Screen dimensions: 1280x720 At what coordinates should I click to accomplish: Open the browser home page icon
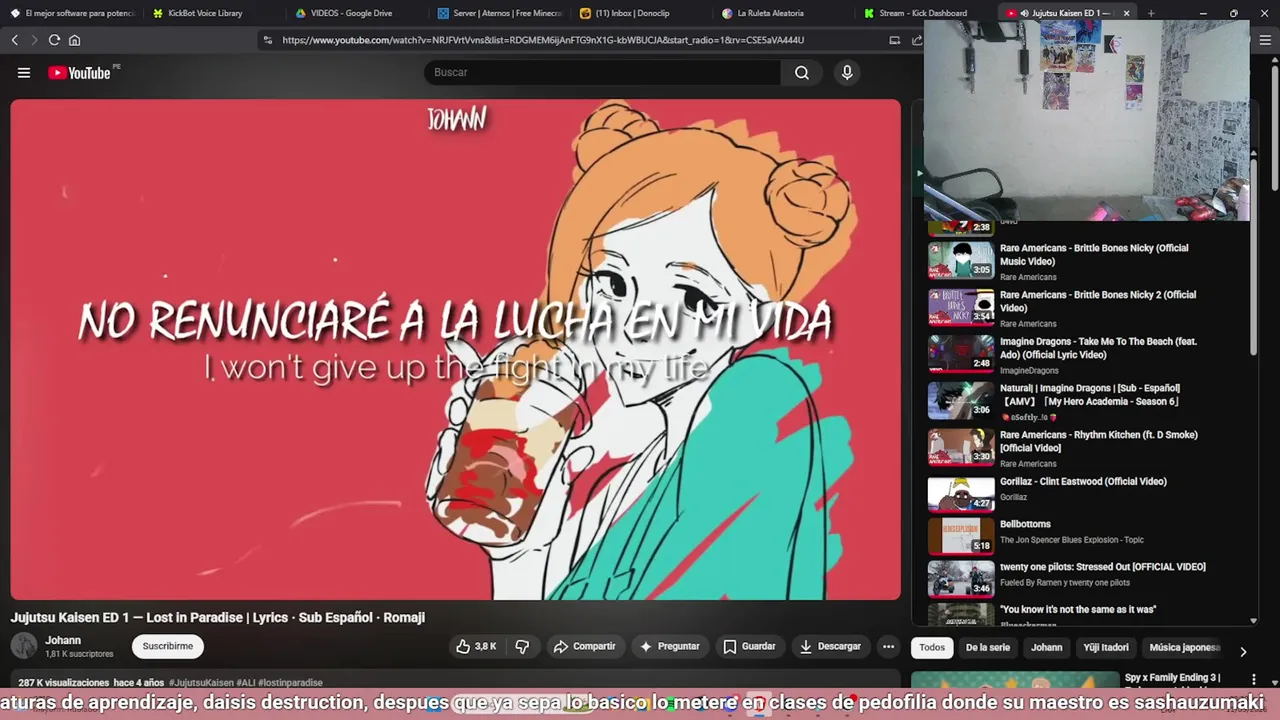(74, 40)
